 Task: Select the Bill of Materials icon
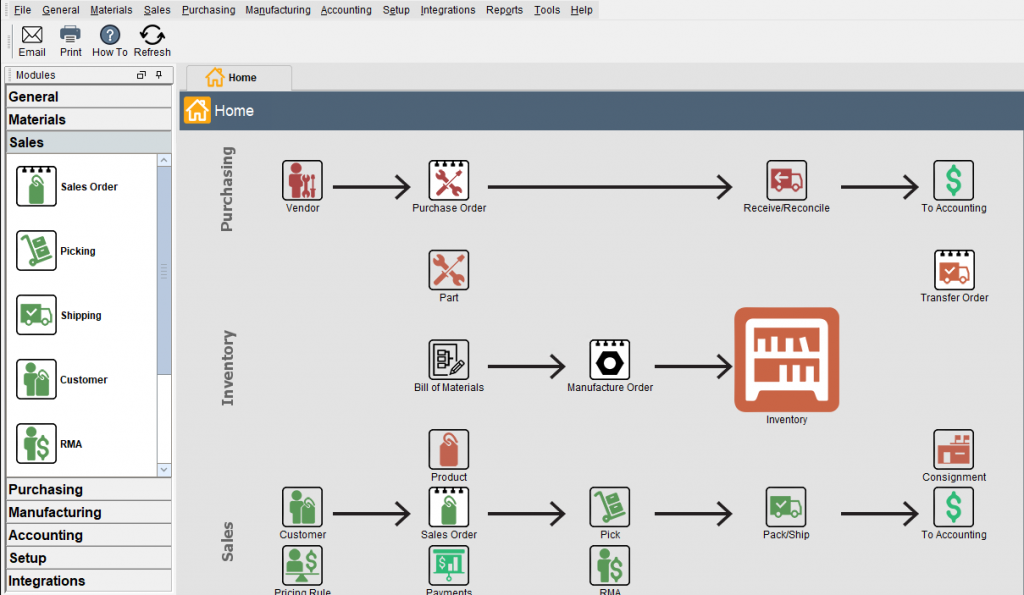449,360
